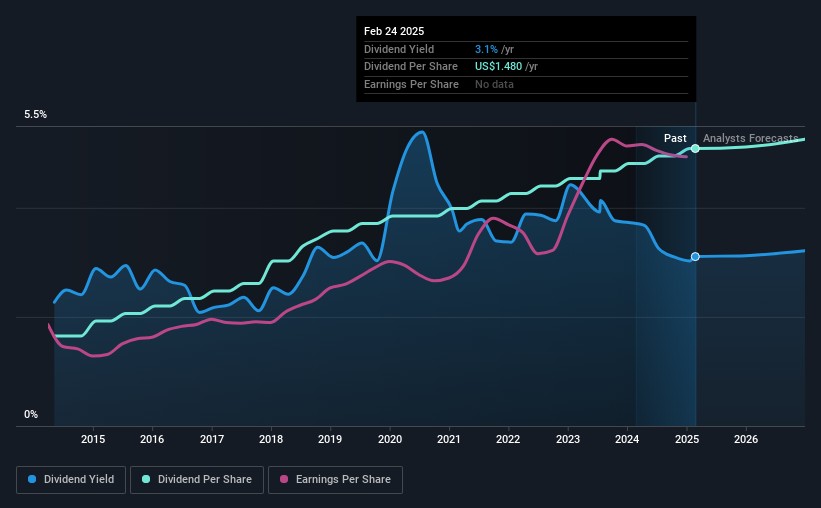Screen dimensions: 821x508
Task: Select the teal data point marker on the Dividend Per Share line
Action: (695, 148)
